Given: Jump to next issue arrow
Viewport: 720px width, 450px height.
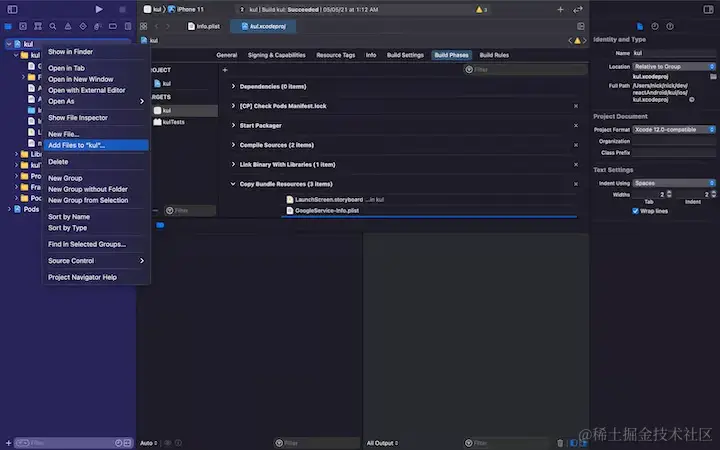Looking at the screenshot, I should [585, 40].
